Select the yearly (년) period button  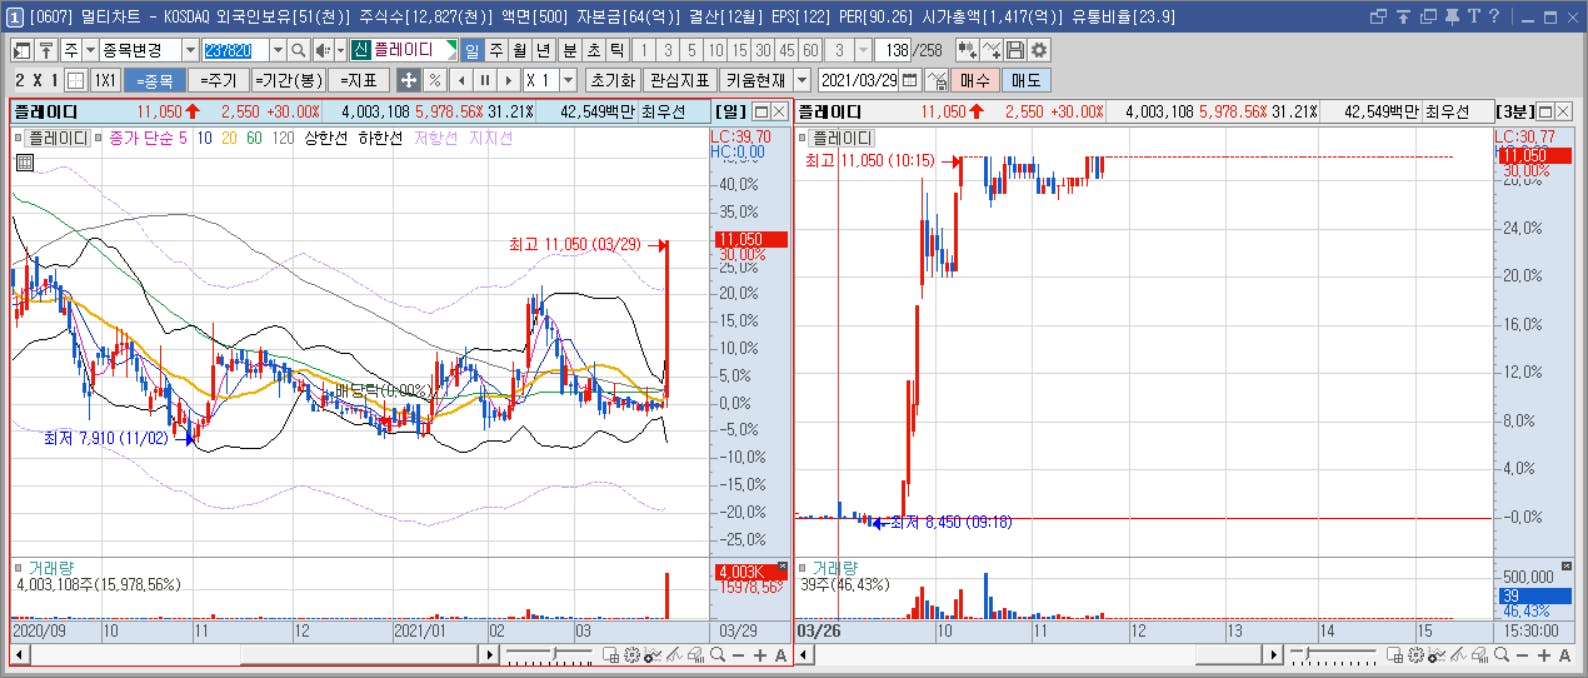click(543, 50)
